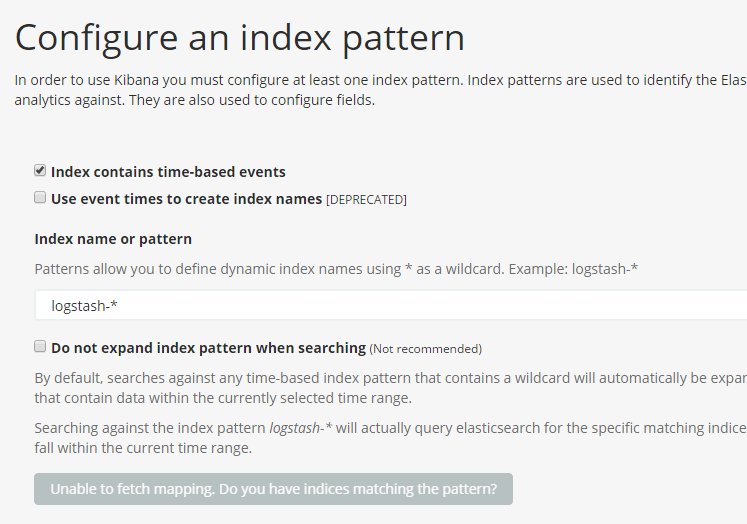
Task: Click the "Do not expand index pattern when searching" label
Action: [x=208, y=348]
